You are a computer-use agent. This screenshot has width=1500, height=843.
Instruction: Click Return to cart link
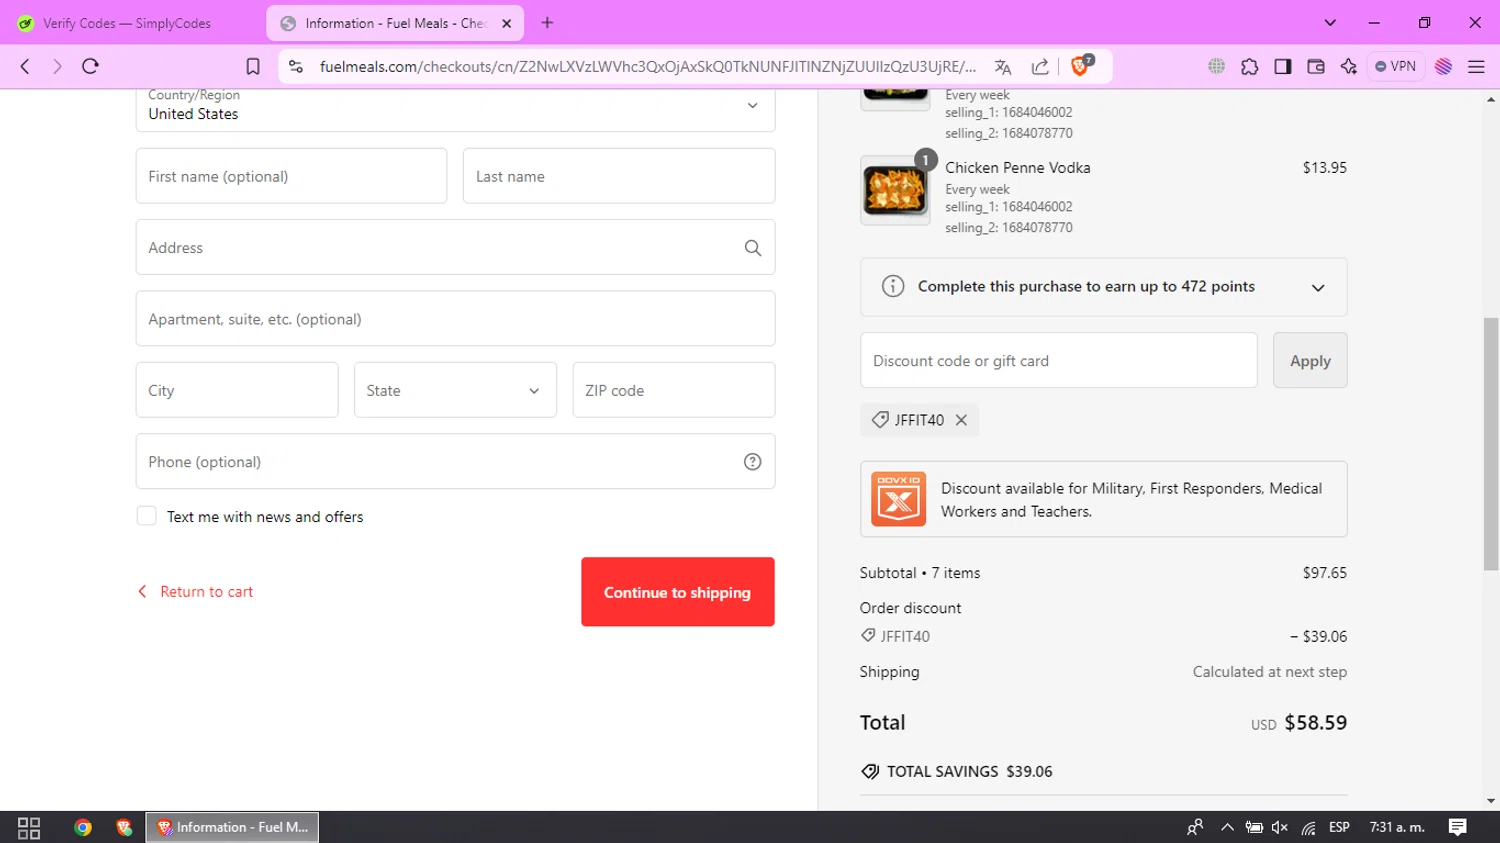(x=196, y=592)
